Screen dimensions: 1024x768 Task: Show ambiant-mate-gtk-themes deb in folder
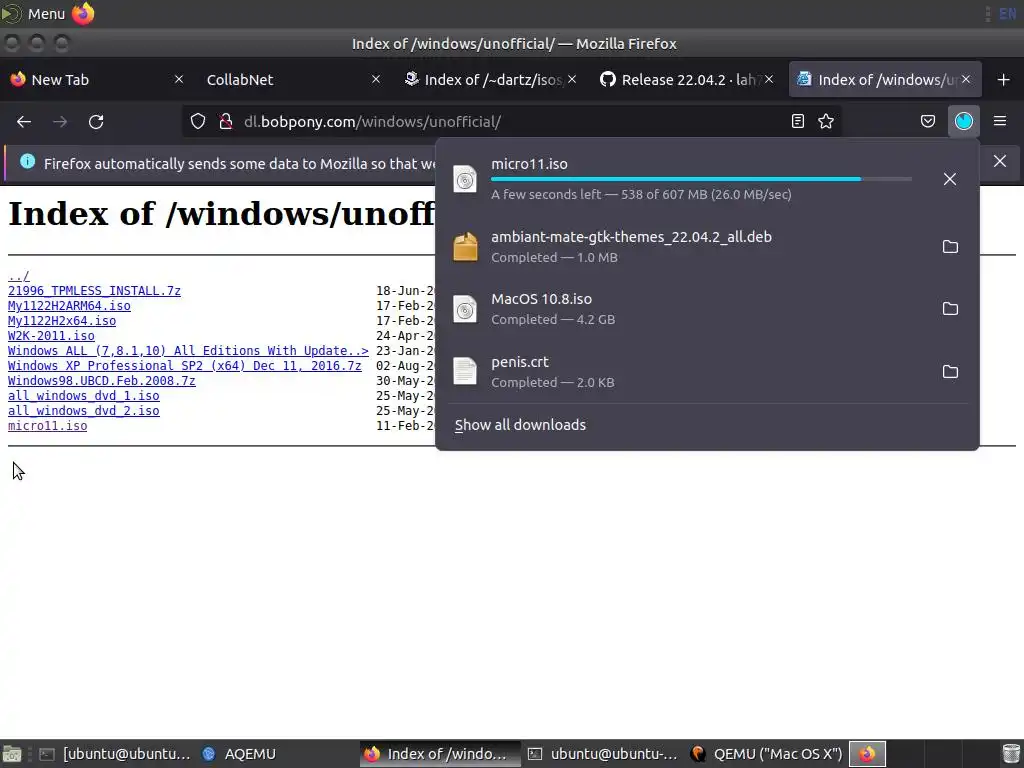coord(950,247)
